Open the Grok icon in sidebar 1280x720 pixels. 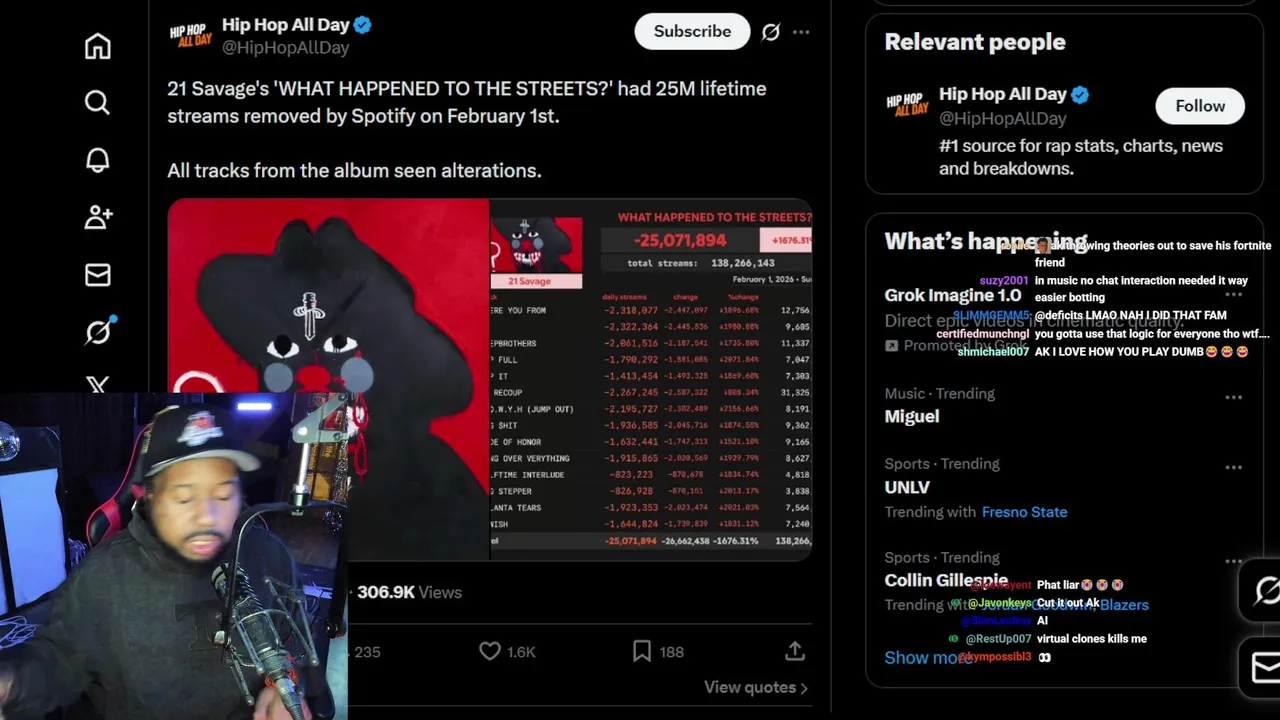click(x=98, y=331)
